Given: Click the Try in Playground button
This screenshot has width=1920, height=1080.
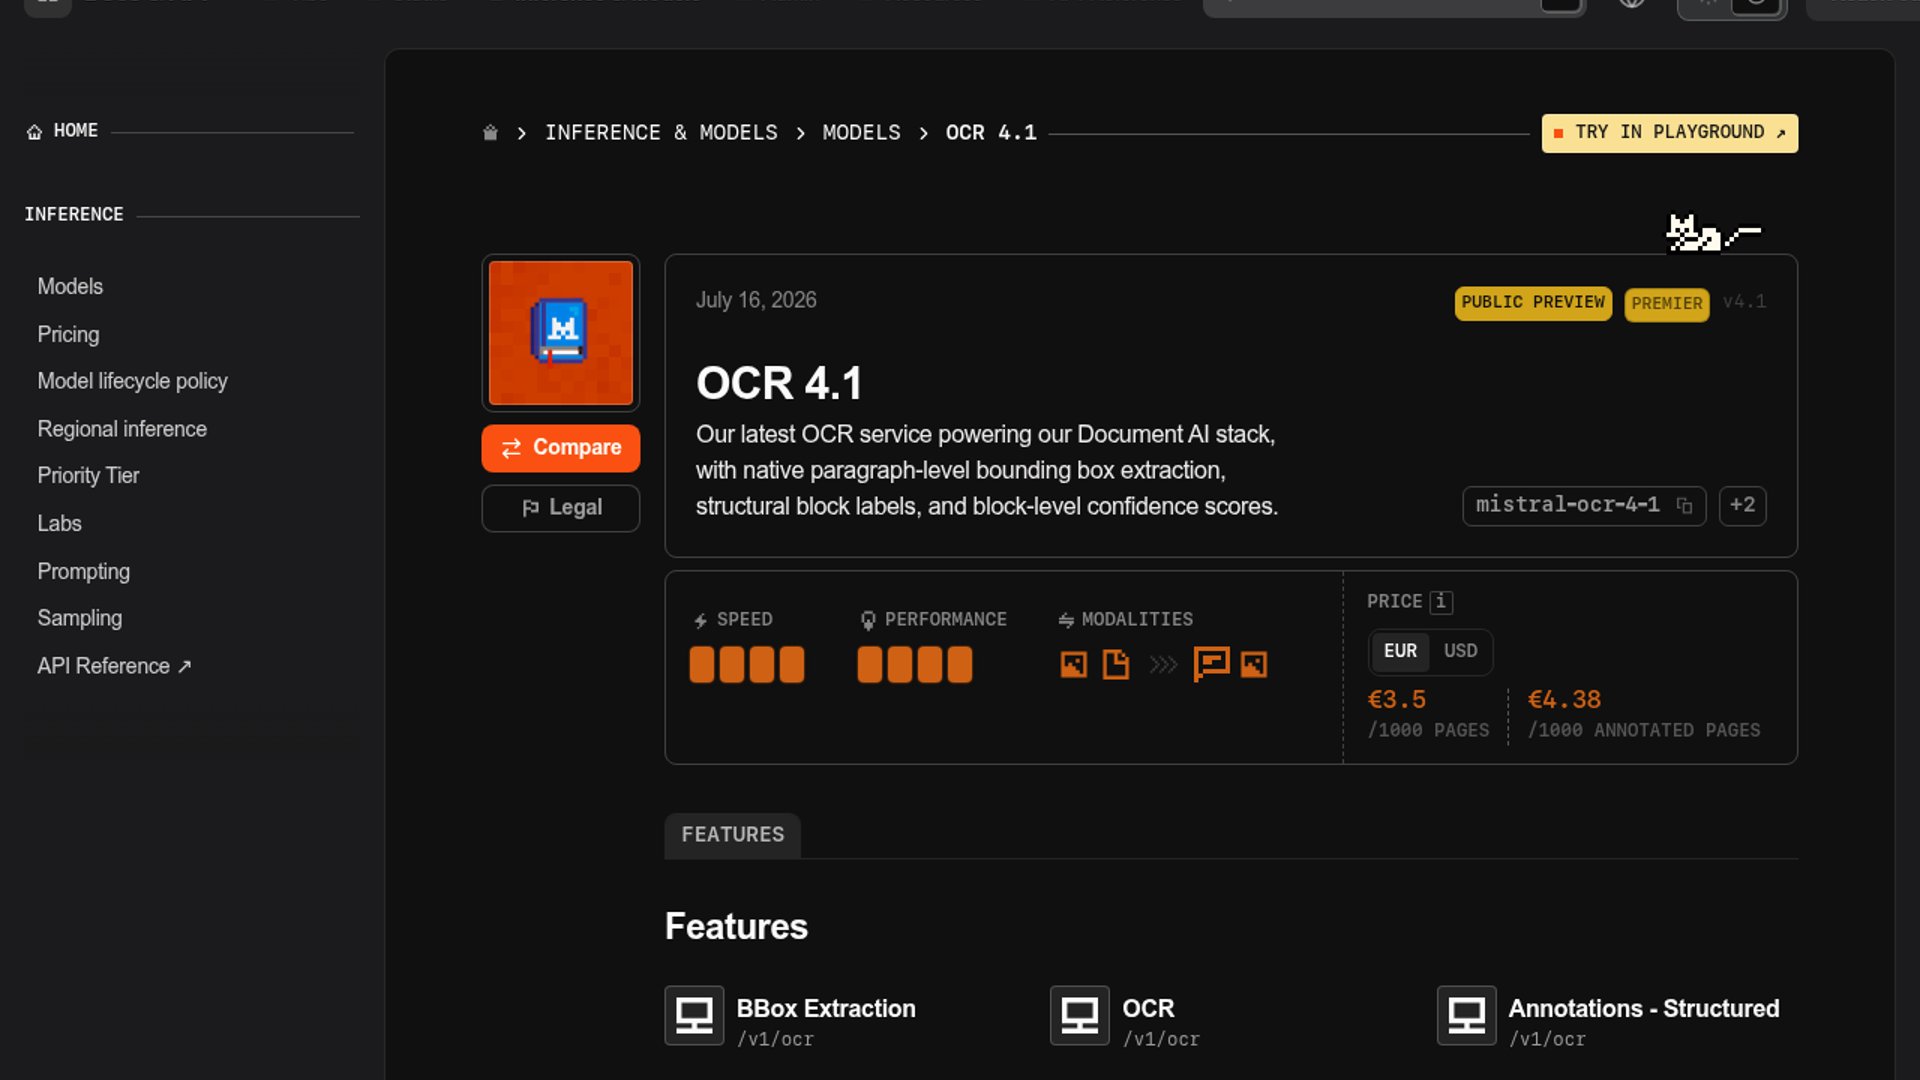Looking at the screenshot, I should (x=1670, y=133).
